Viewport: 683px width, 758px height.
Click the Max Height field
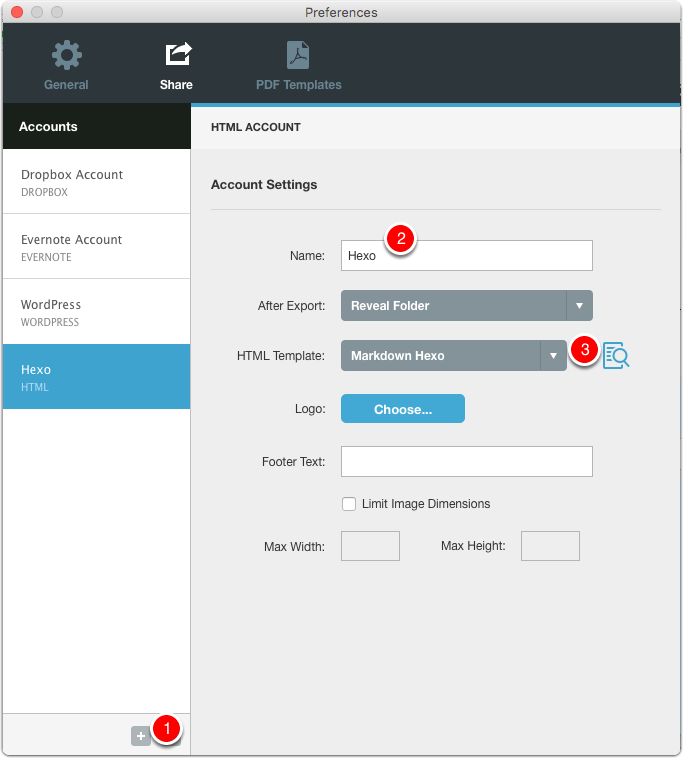pyautogui.click(x=550, y=546)
